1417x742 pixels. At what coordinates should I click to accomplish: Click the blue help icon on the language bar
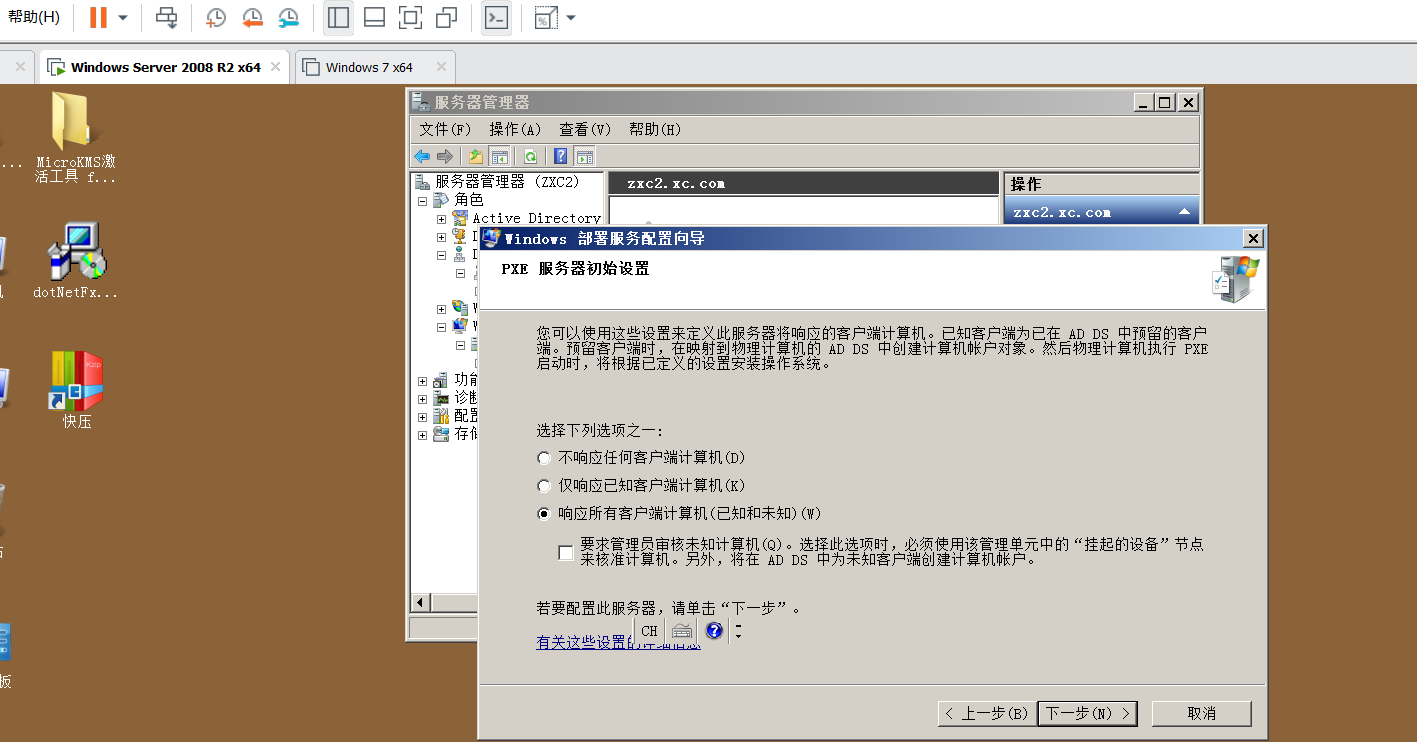tap(714, 631)
